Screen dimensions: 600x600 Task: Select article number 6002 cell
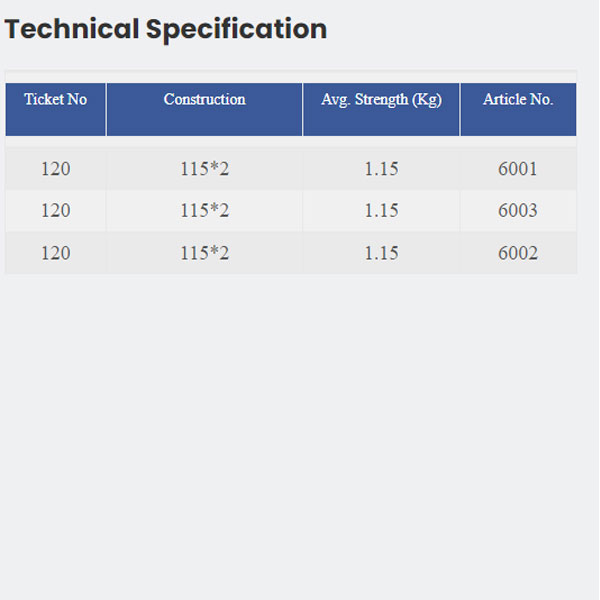[518, 253]
